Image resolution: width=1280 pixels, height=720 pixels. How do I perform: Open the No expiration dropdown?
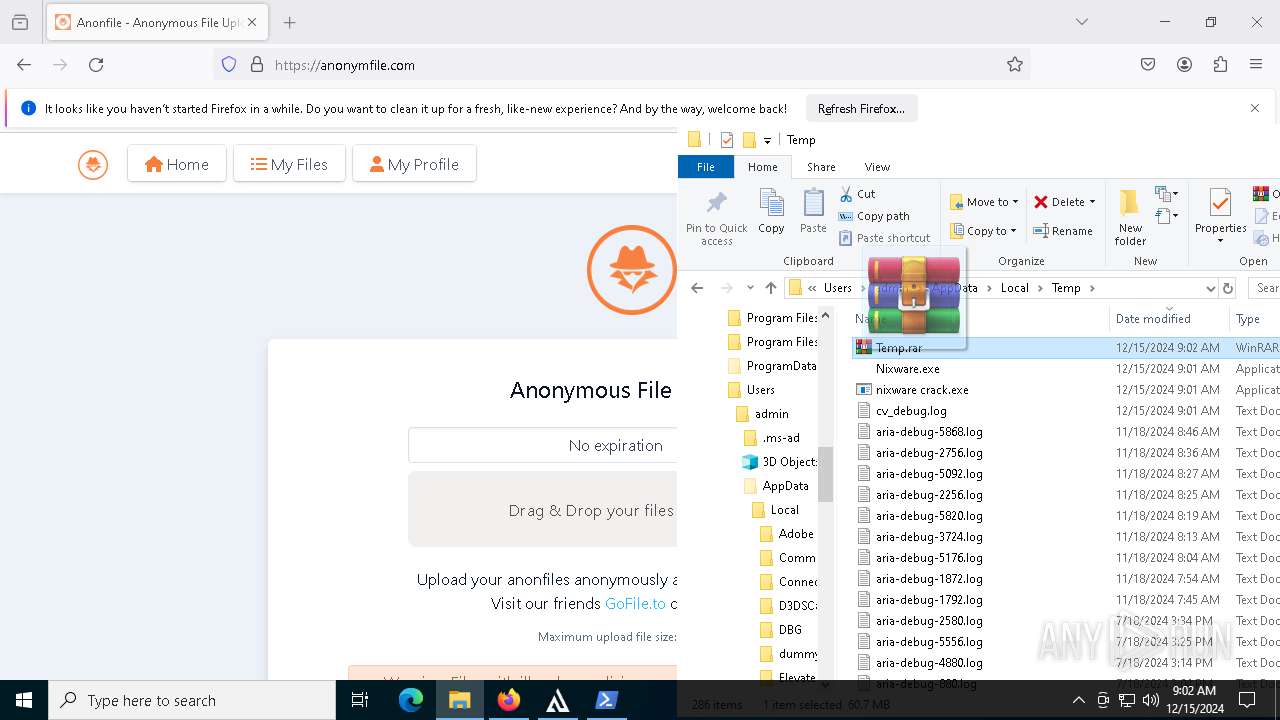(543, 445)
